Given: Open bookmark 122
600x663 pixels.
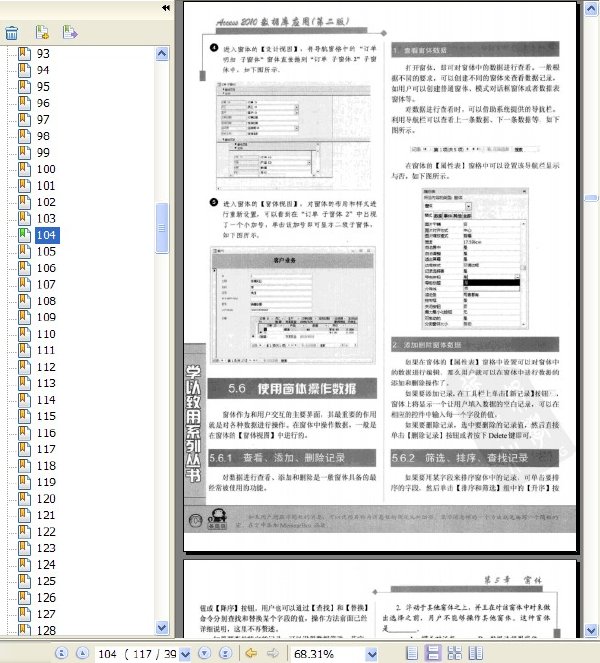Looking at the screenshot, I should coord(46,532).
